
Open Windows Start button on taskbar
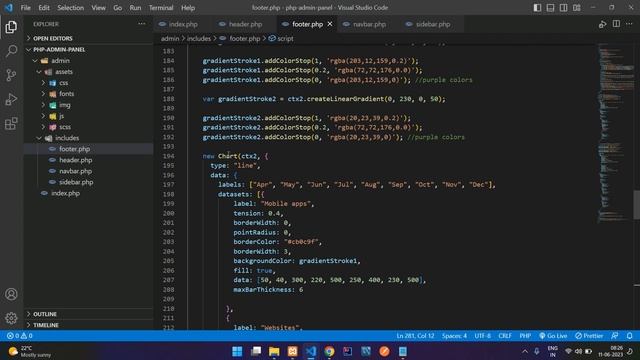237,351
